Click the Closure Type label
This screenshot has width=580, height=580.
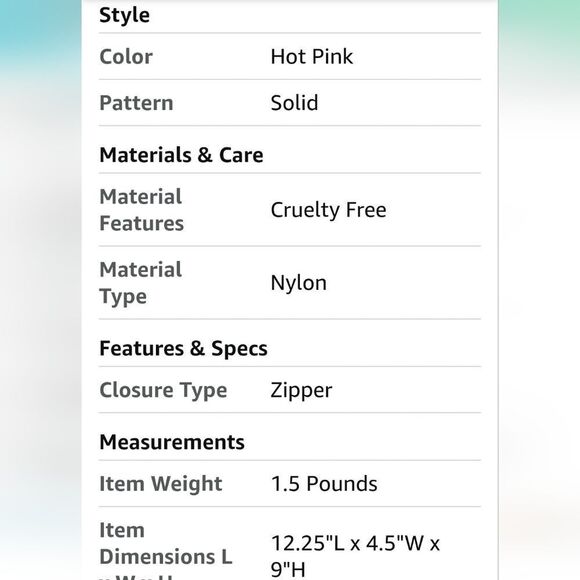(163, 391)
